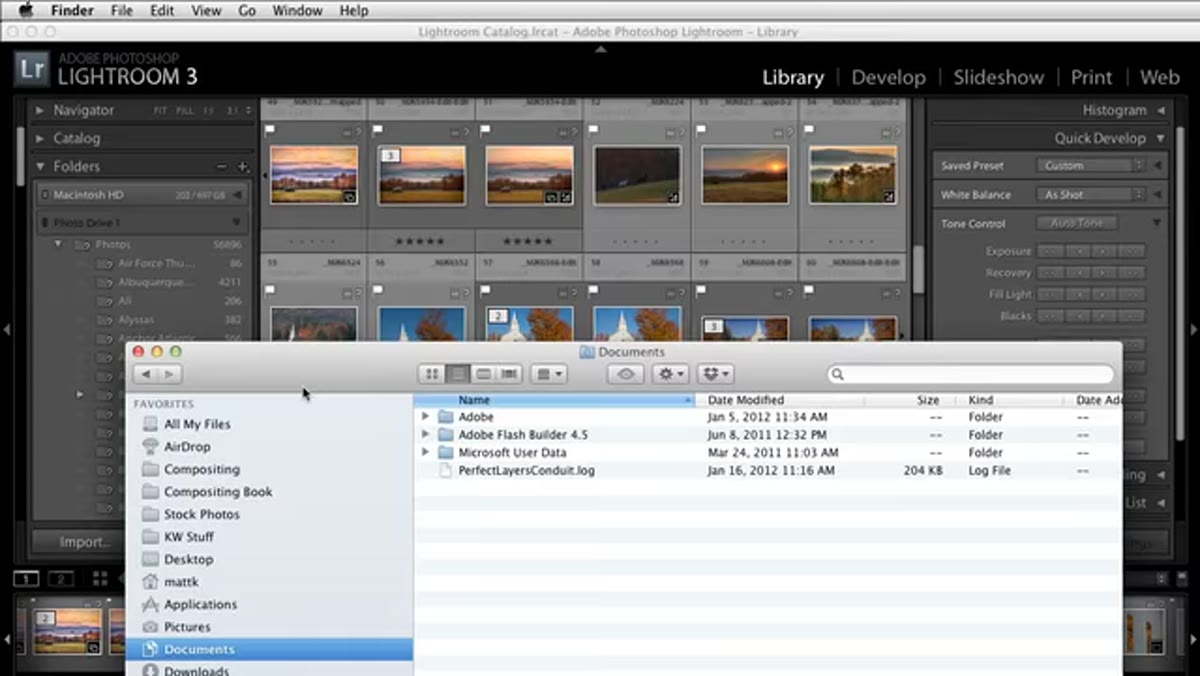Expand the Navigator panel in Lightroom
The width and height of the screenshot is (1200, 676).
pyautogui.click(x=40, y=111)
